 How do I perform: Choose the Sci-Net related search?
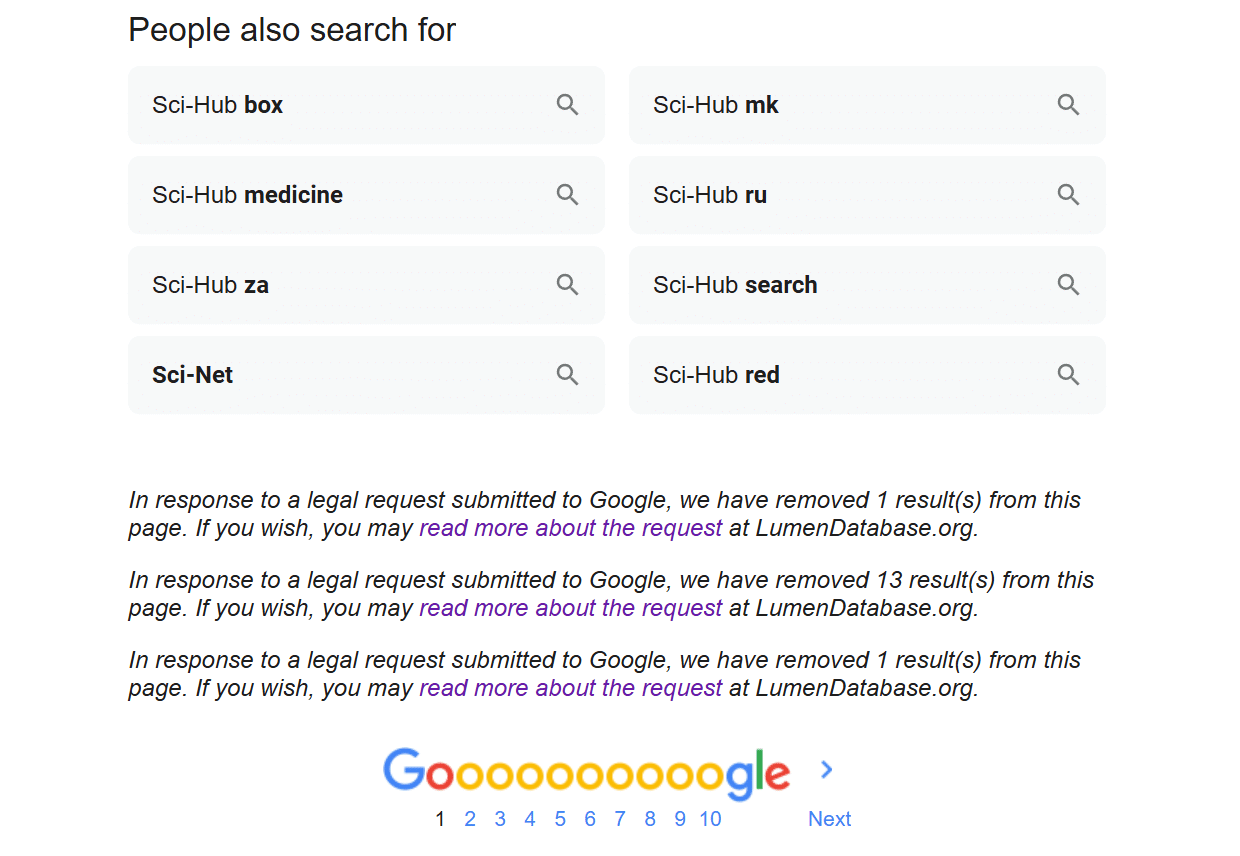click(x=193, y=375)
